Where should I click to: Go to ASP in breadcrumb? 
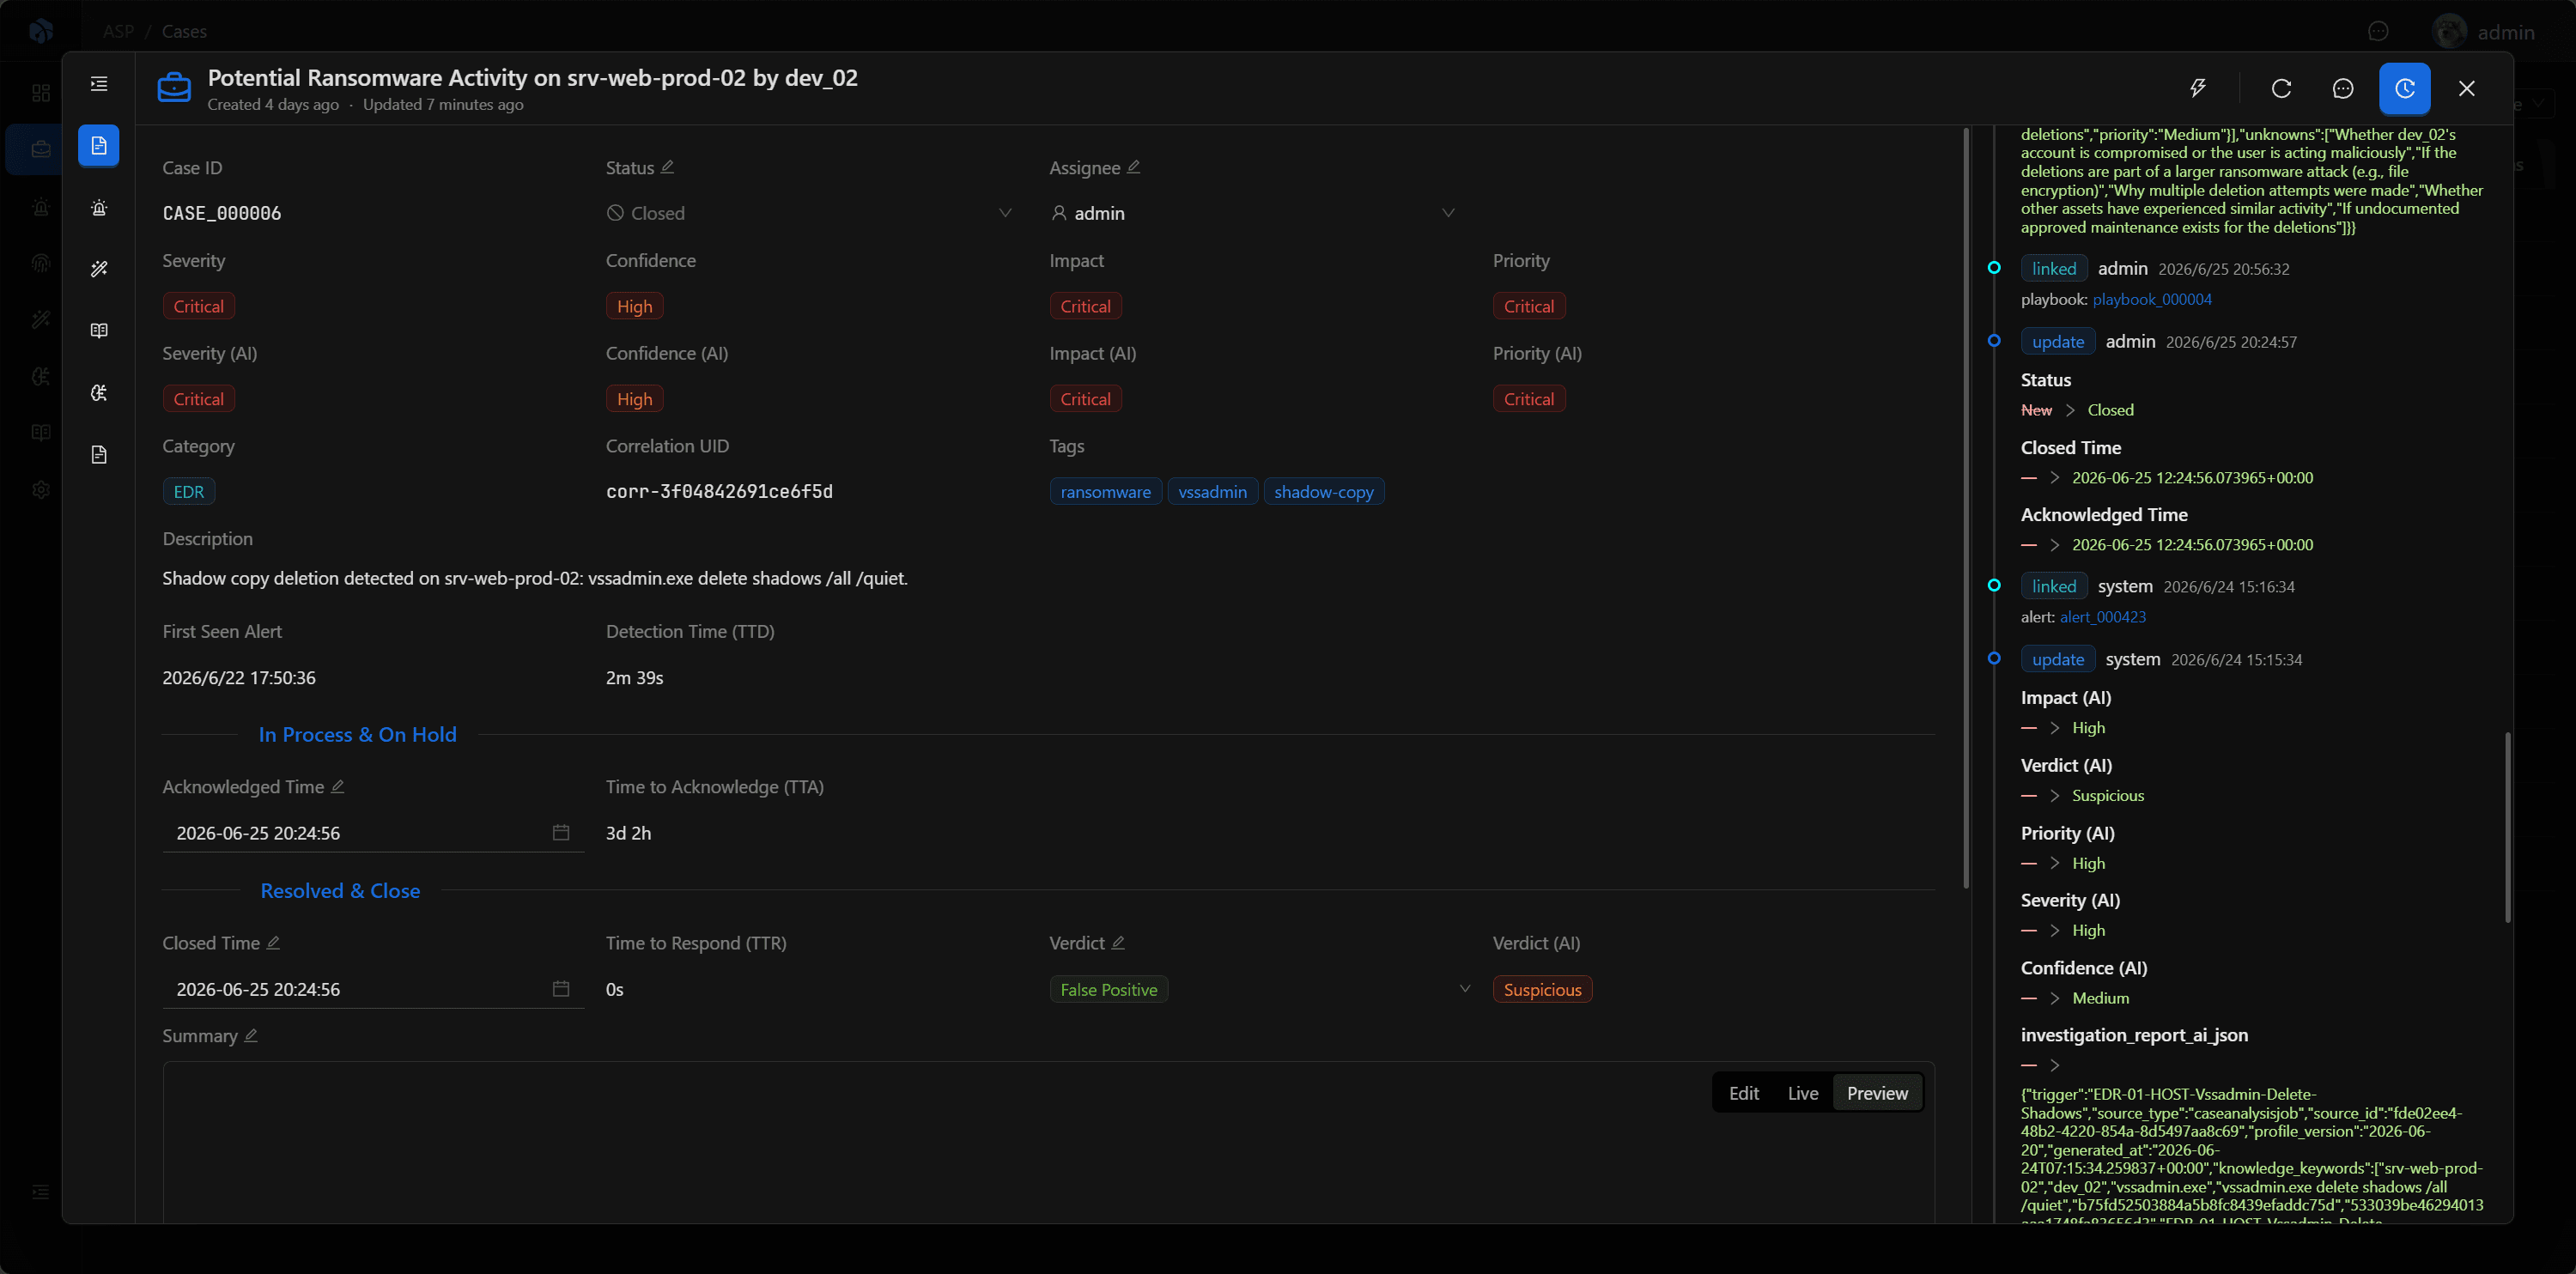[x=118, y=31]
